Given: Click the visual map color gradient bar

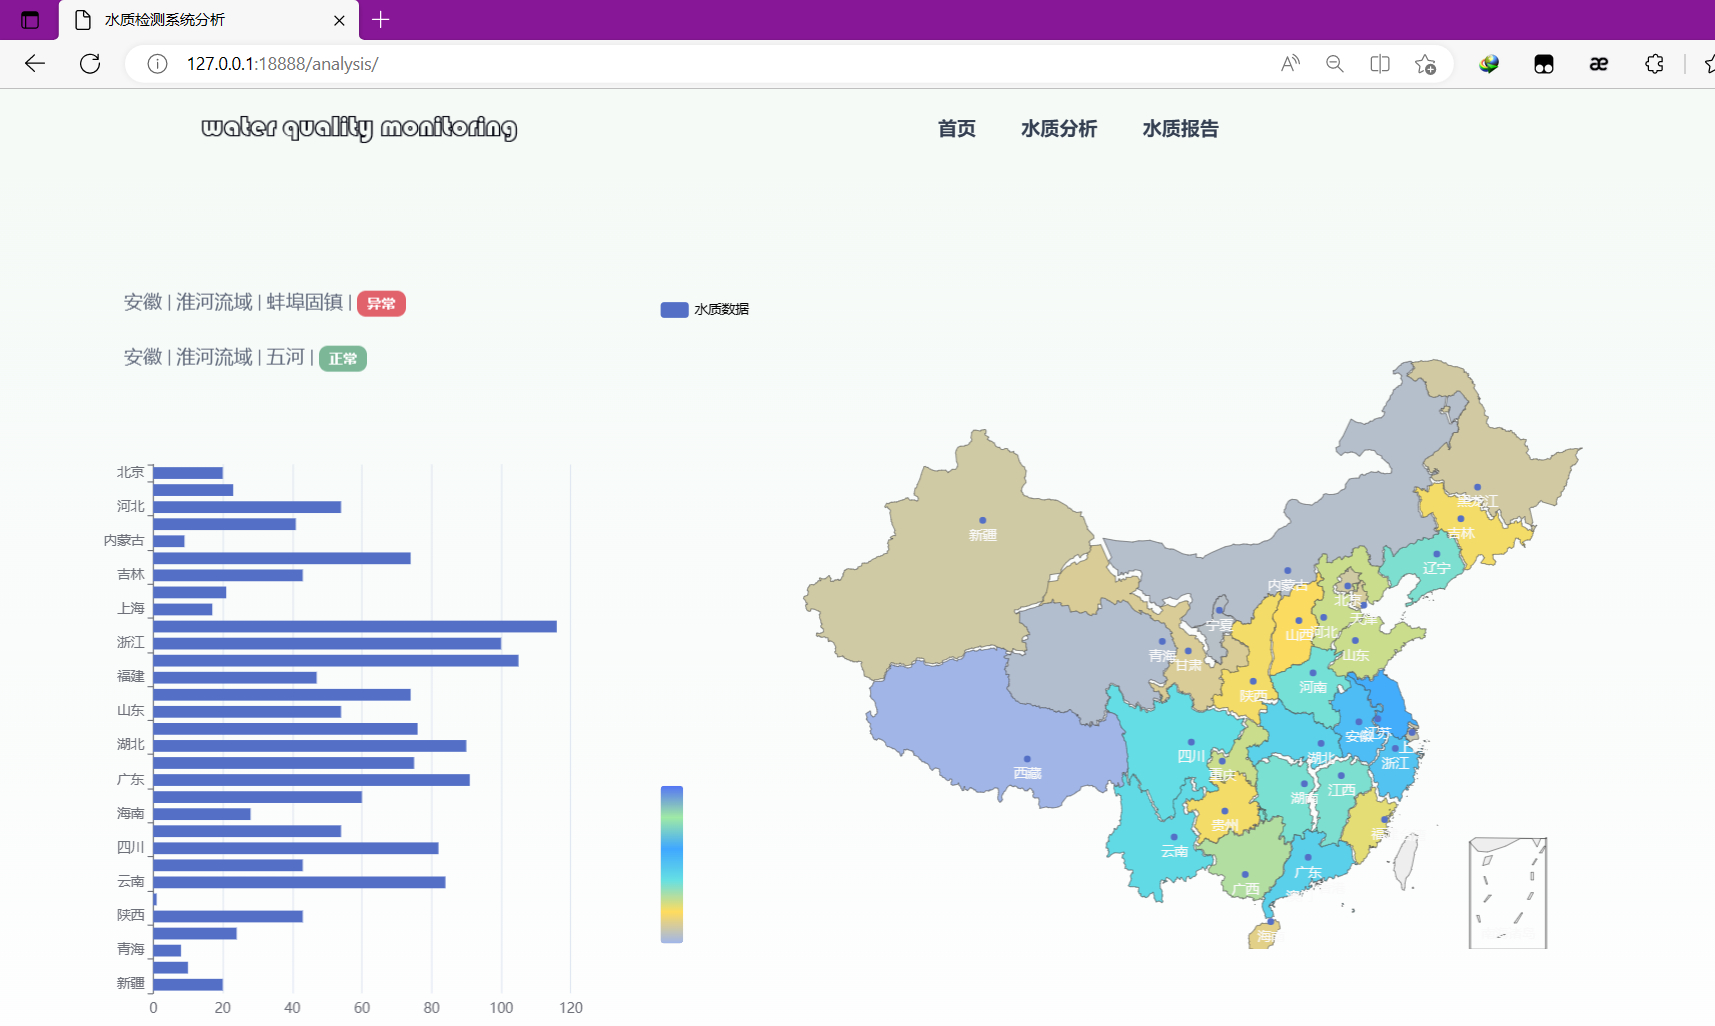Looking at the screenshot, I should [x=672, y=864].
